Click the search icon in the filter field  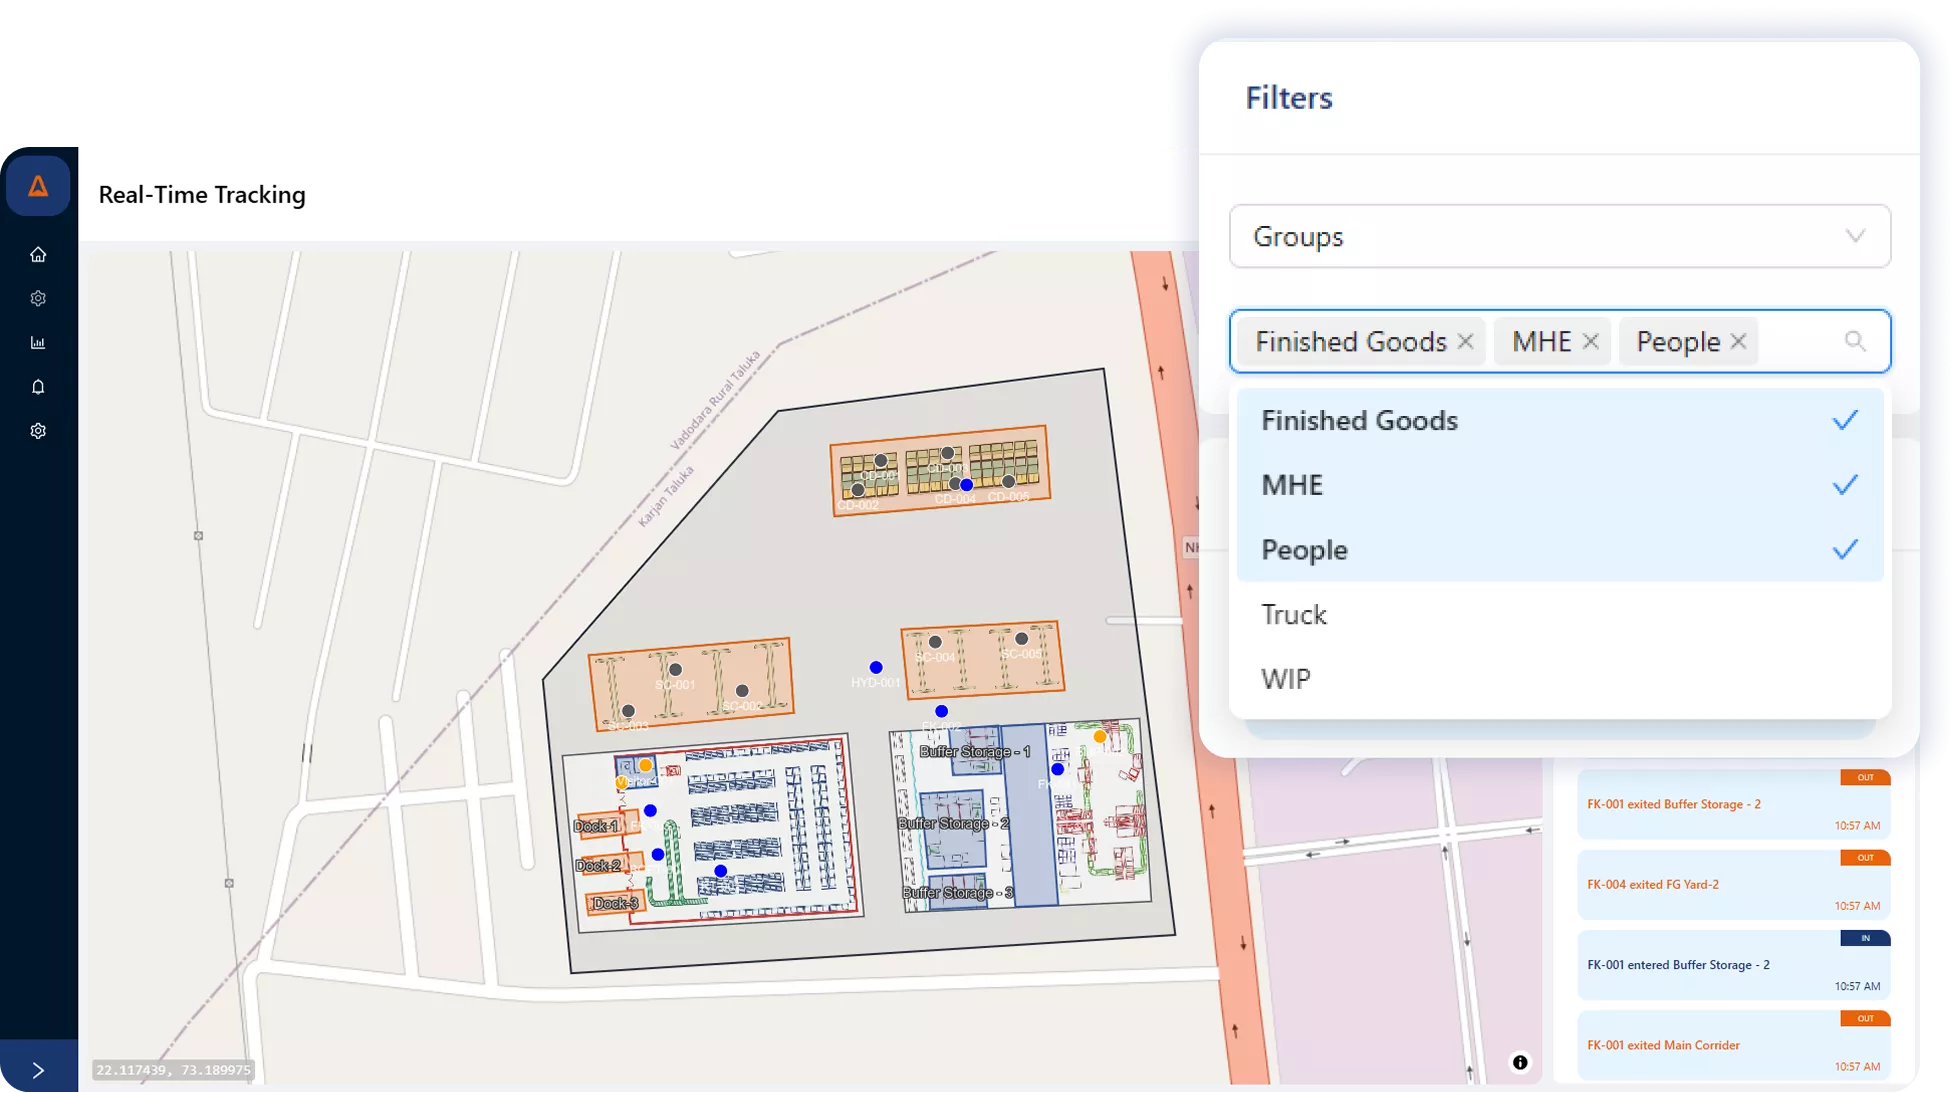(x=1855, y=341)
